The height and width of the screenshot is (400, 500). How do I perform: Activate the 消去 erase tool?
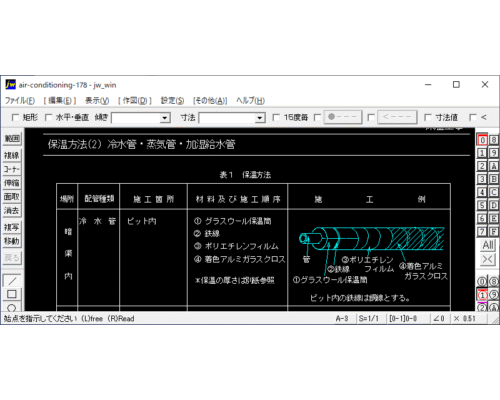pos(12,211)
